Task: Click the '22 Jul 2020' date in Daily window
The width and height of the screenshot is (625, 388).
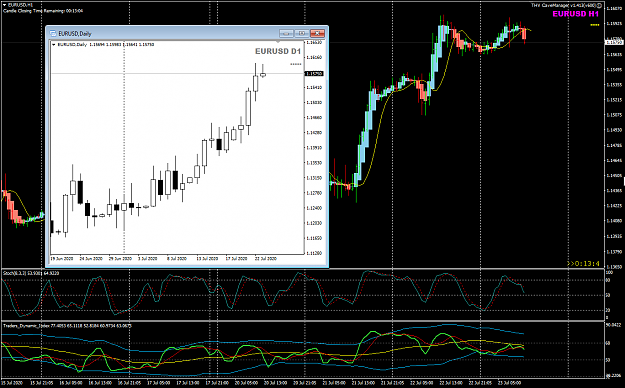Action: point(265,259)
